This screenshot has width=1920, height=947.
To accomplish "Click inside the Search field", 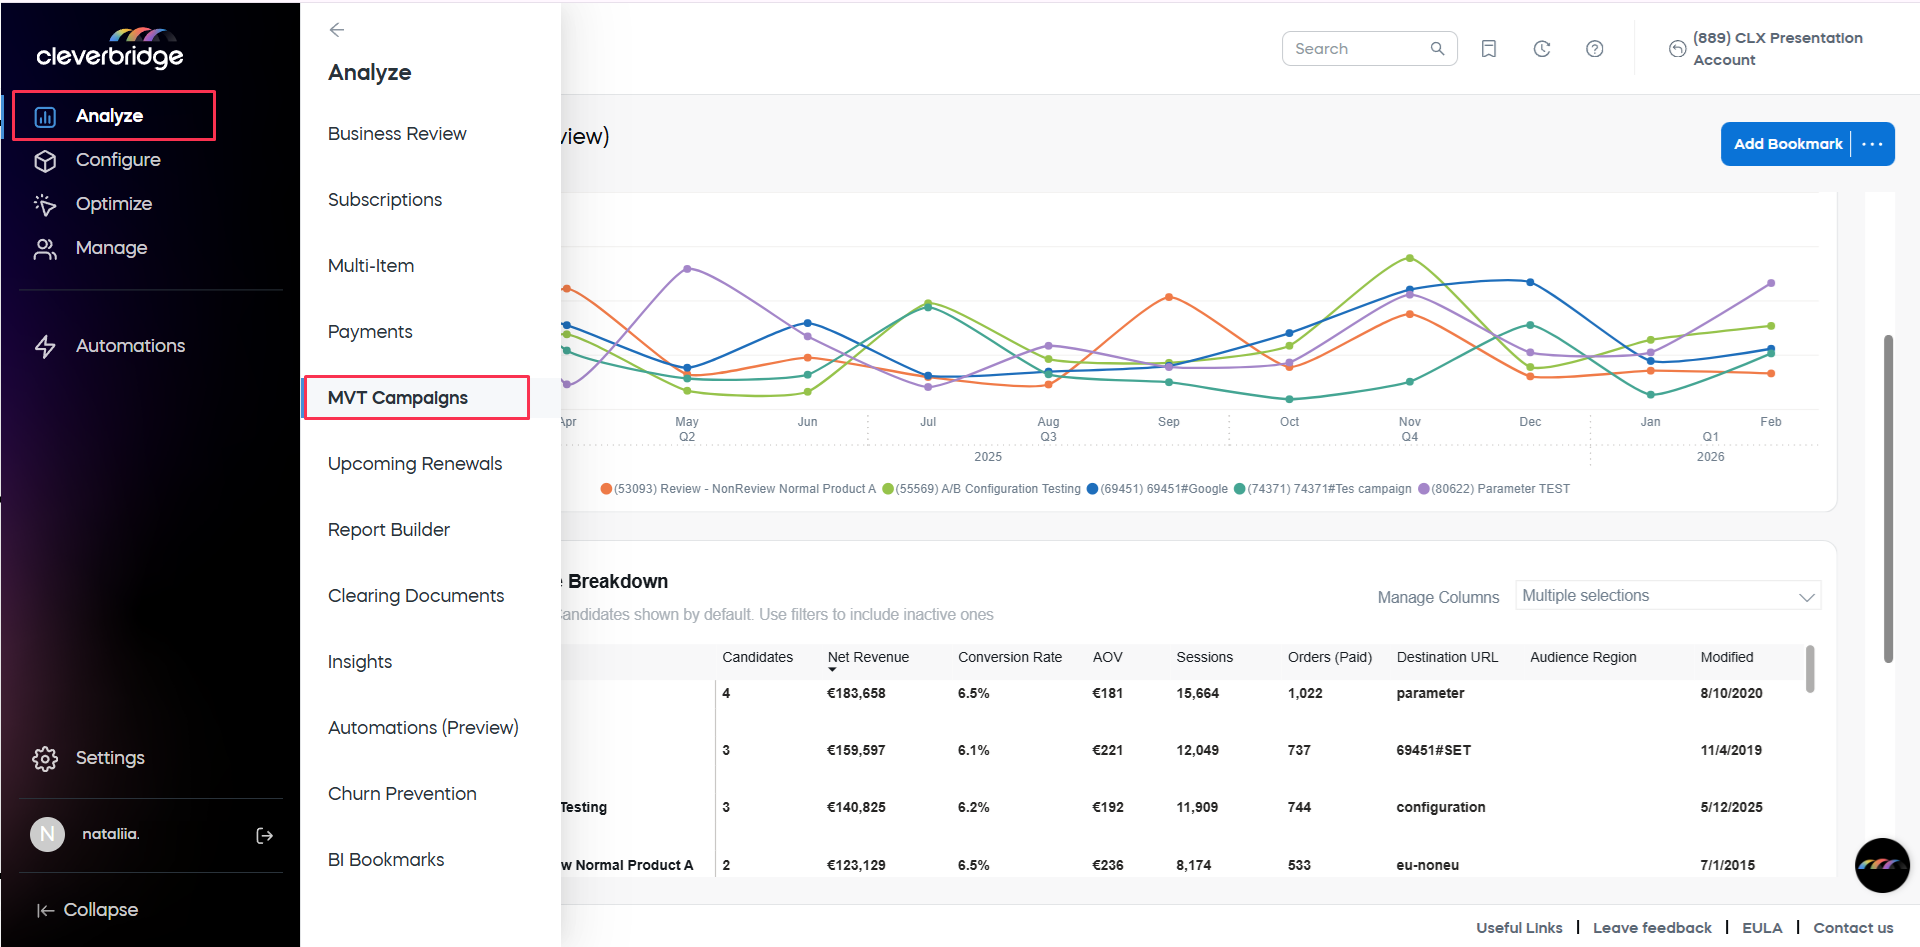I will pyautogui.click(x=1360, y=48).
